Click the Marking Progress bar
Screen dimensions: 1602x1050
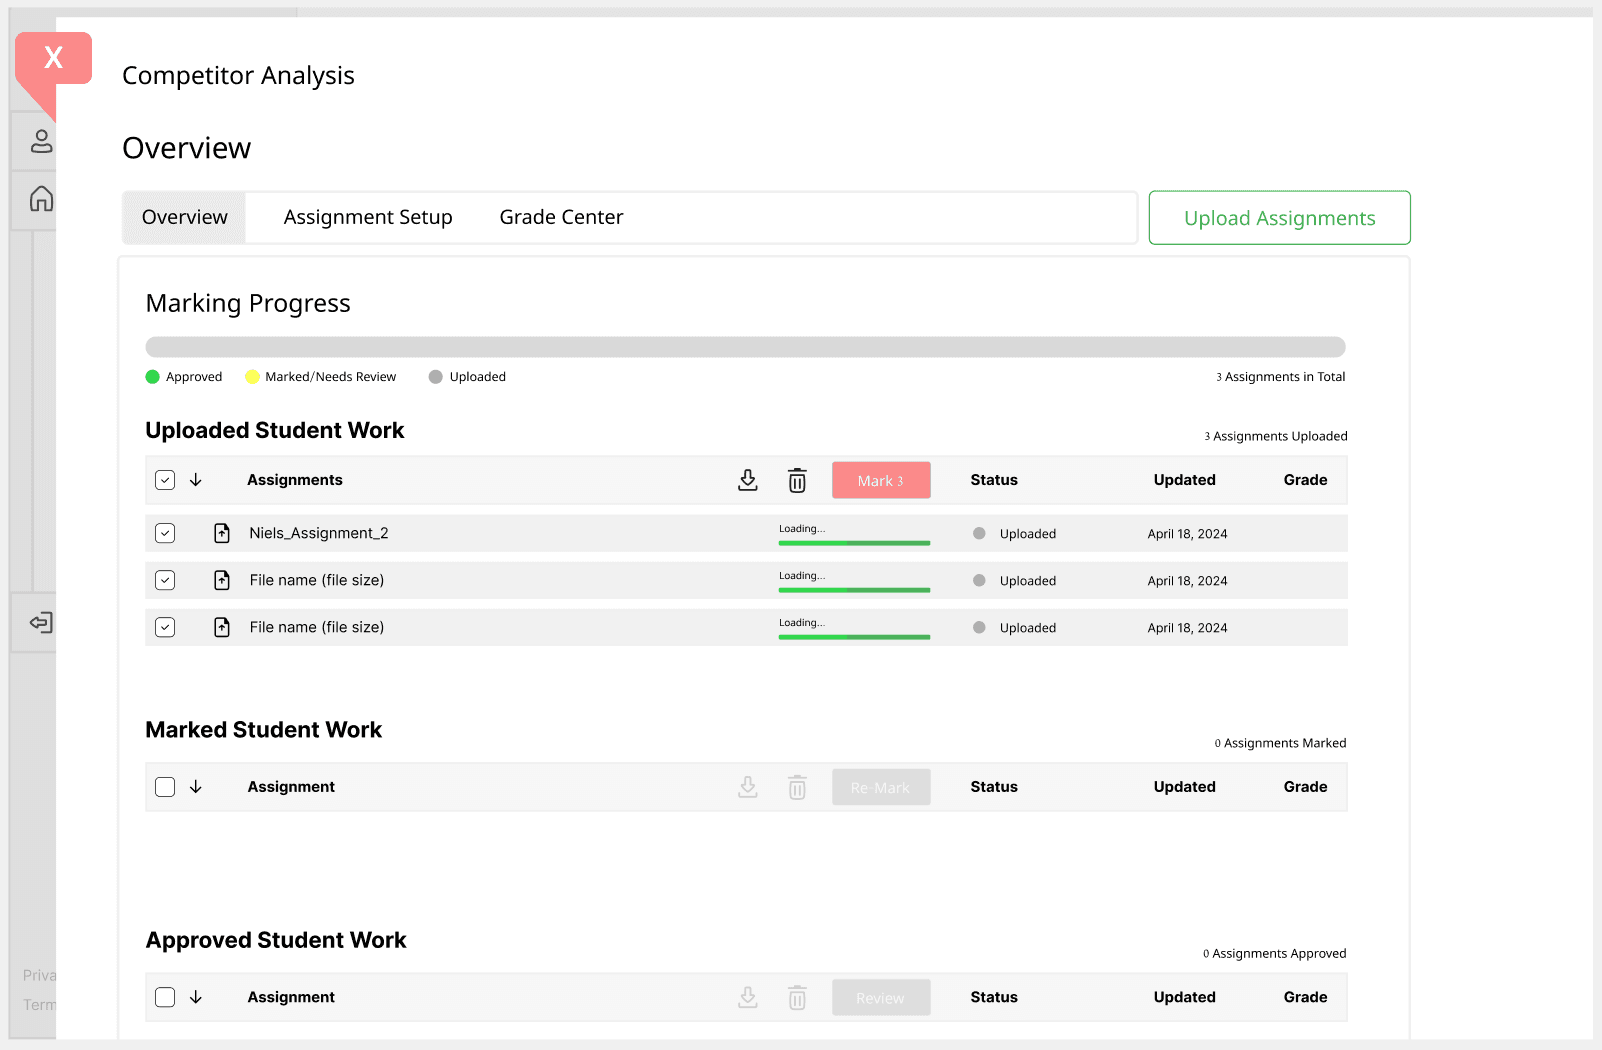pos(745,347)
